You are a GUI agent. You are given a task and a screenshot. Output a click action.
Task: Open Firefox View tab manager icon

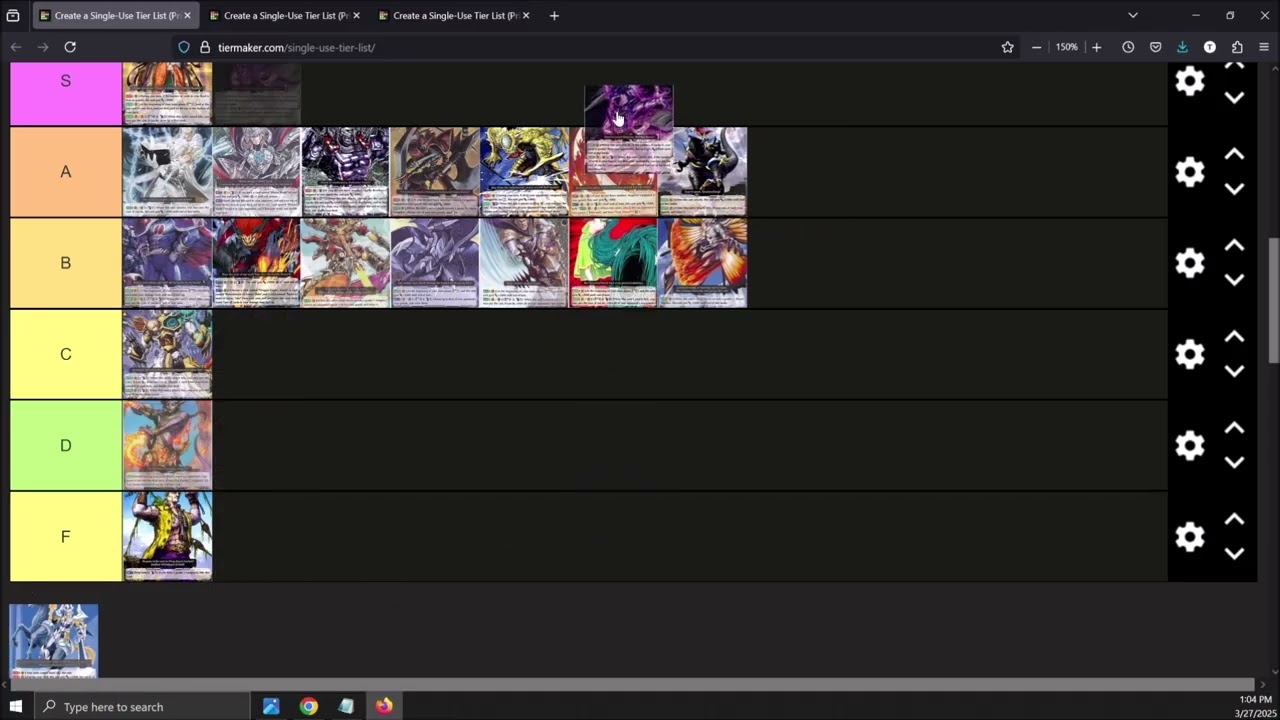click(13, 15)
